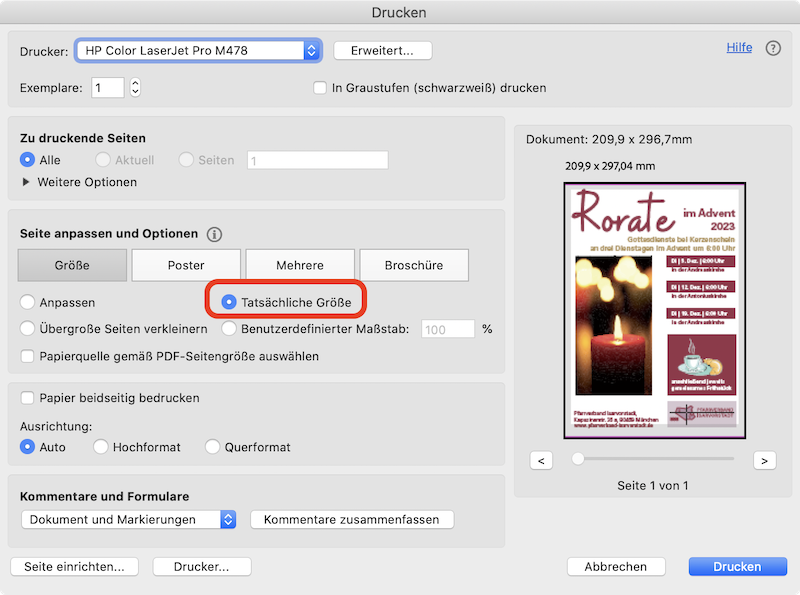This screenshot has width=800, height=595.
Task: Switch to the Poster tab
Action: pos(186,266)
